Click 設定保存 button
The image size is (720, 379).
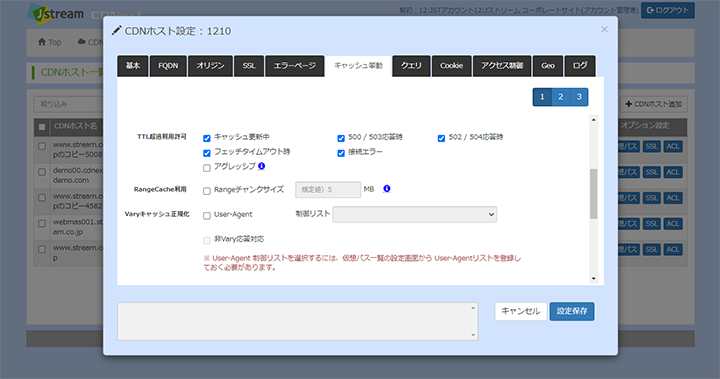click(x=572, y=311)
